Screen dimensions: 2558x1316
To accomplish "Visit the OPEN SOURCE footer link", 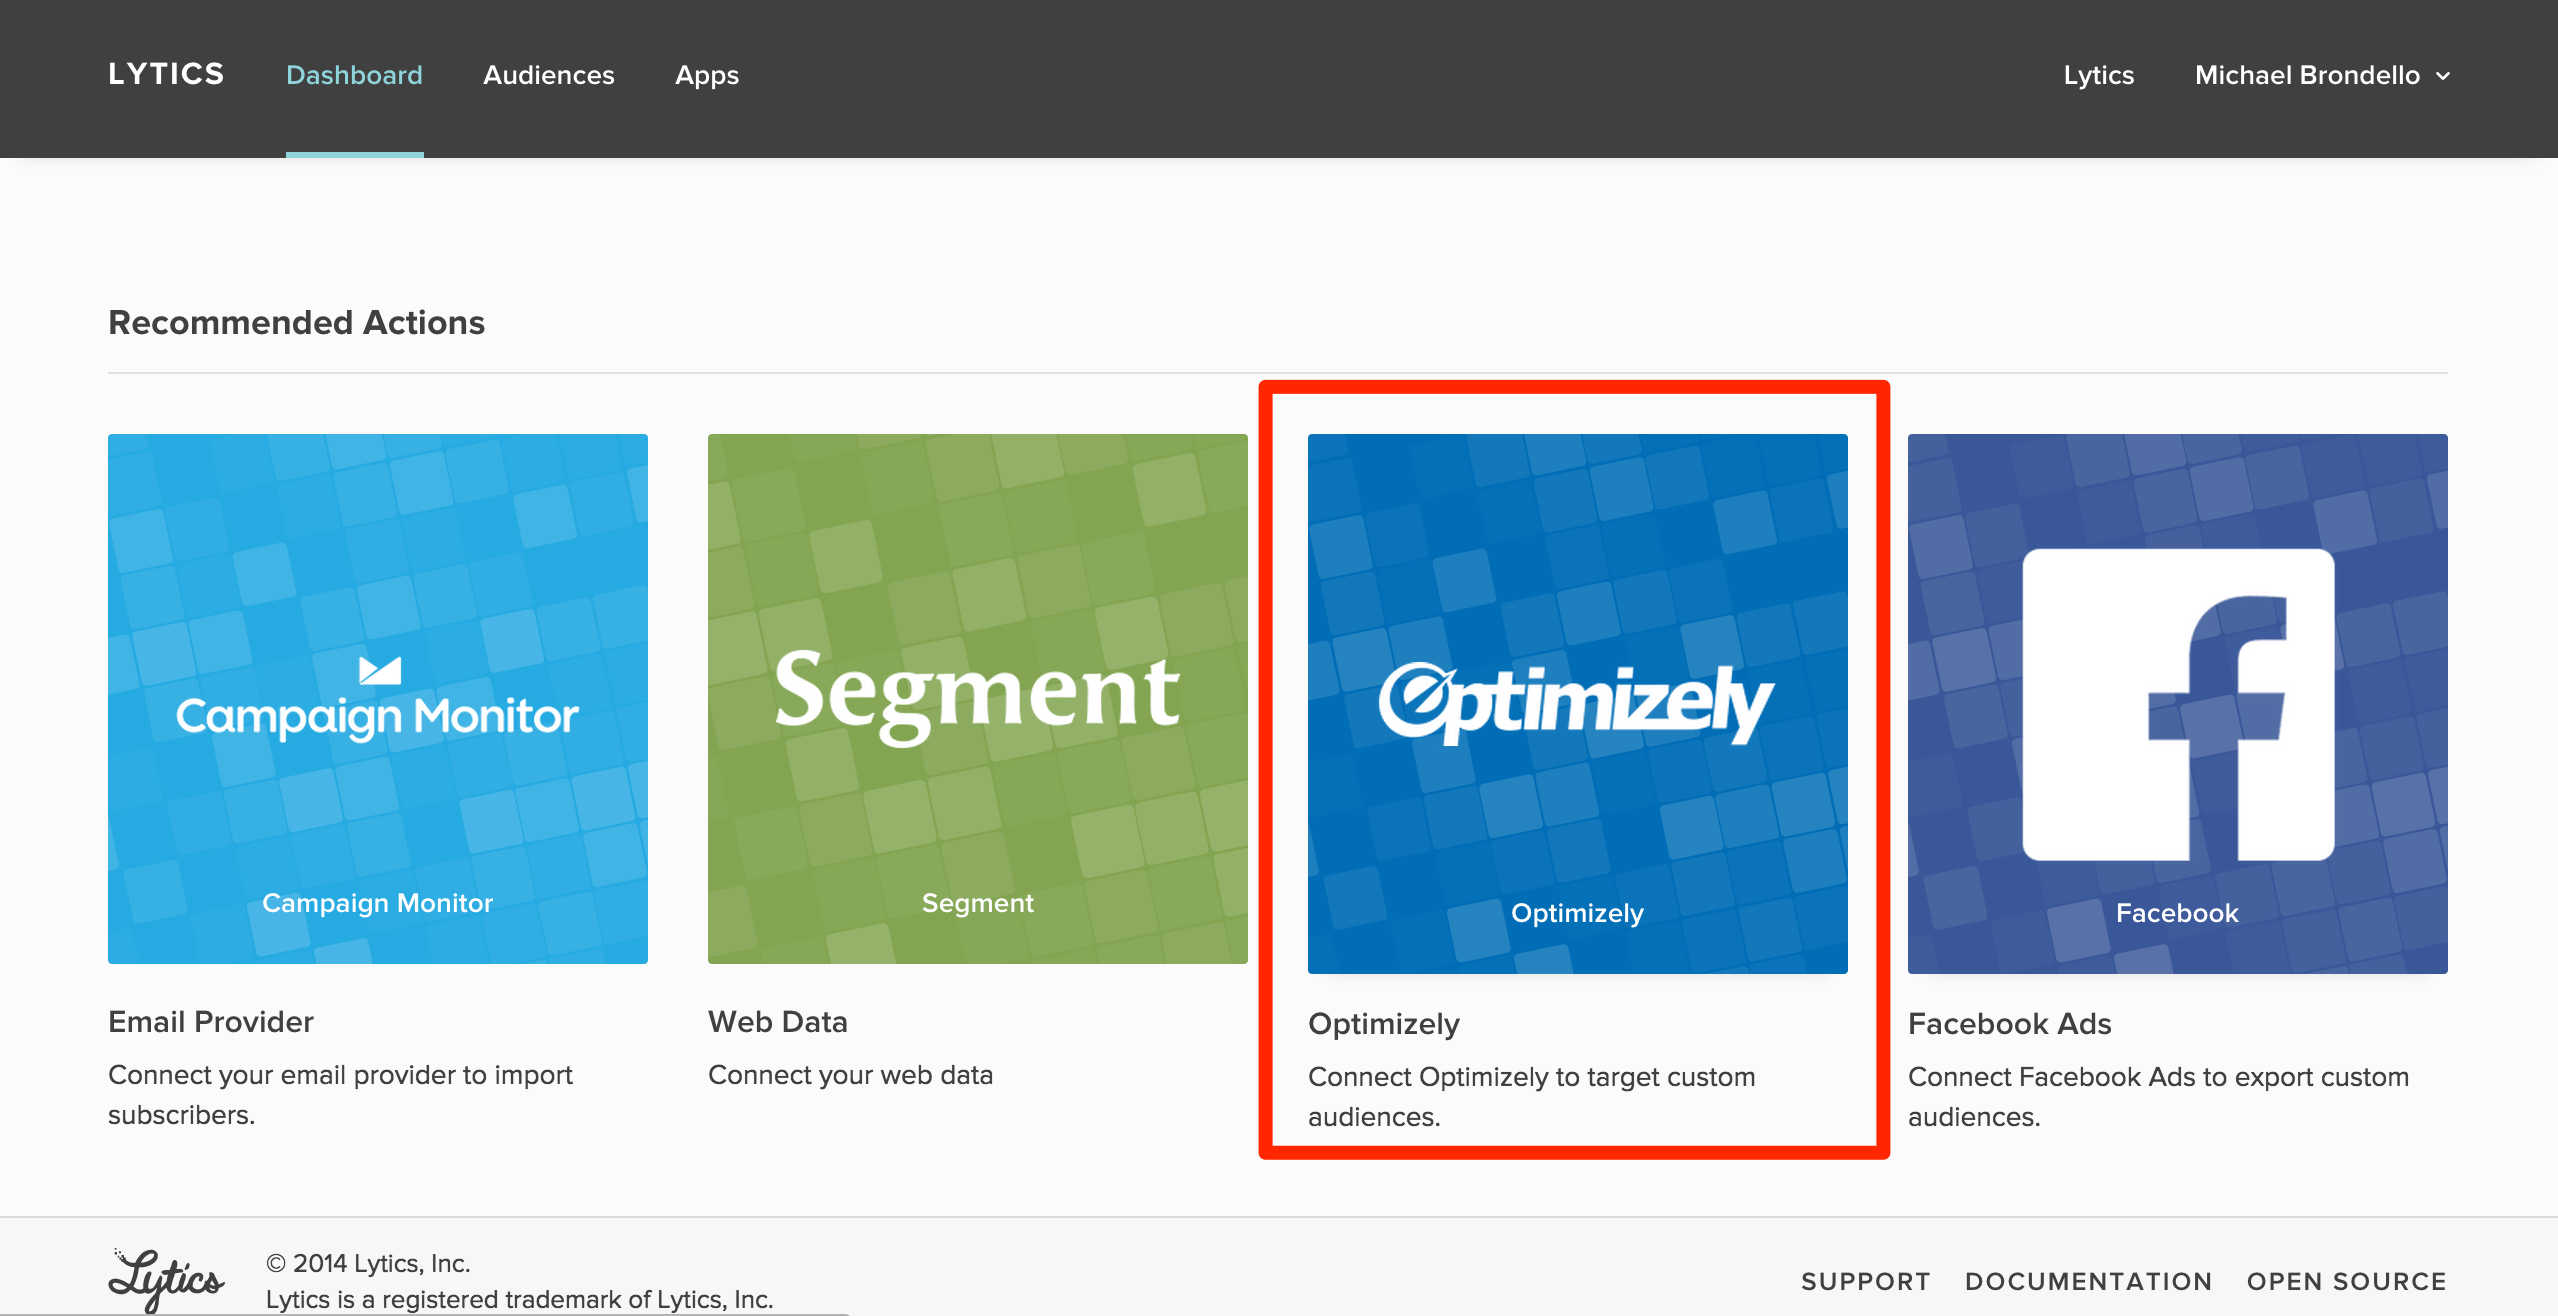I will [2346, 1281].
